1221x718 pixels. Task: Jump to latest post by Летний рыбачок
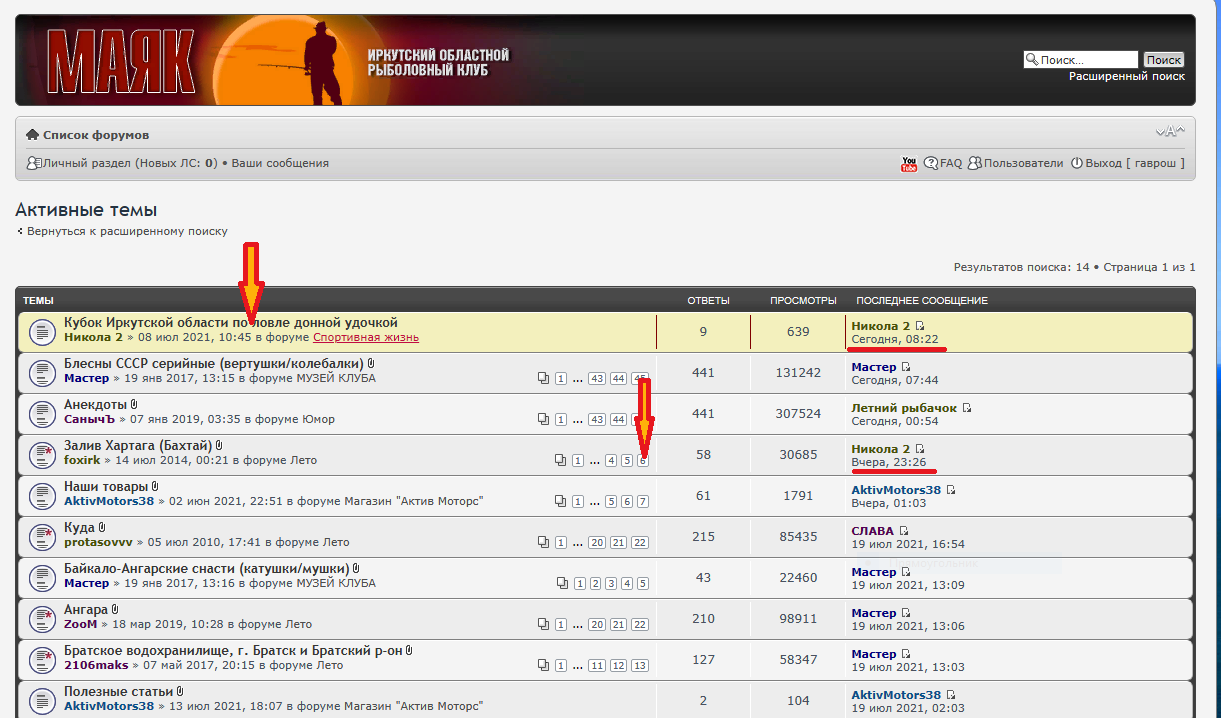pyautogui.click(x=967, y=408)
